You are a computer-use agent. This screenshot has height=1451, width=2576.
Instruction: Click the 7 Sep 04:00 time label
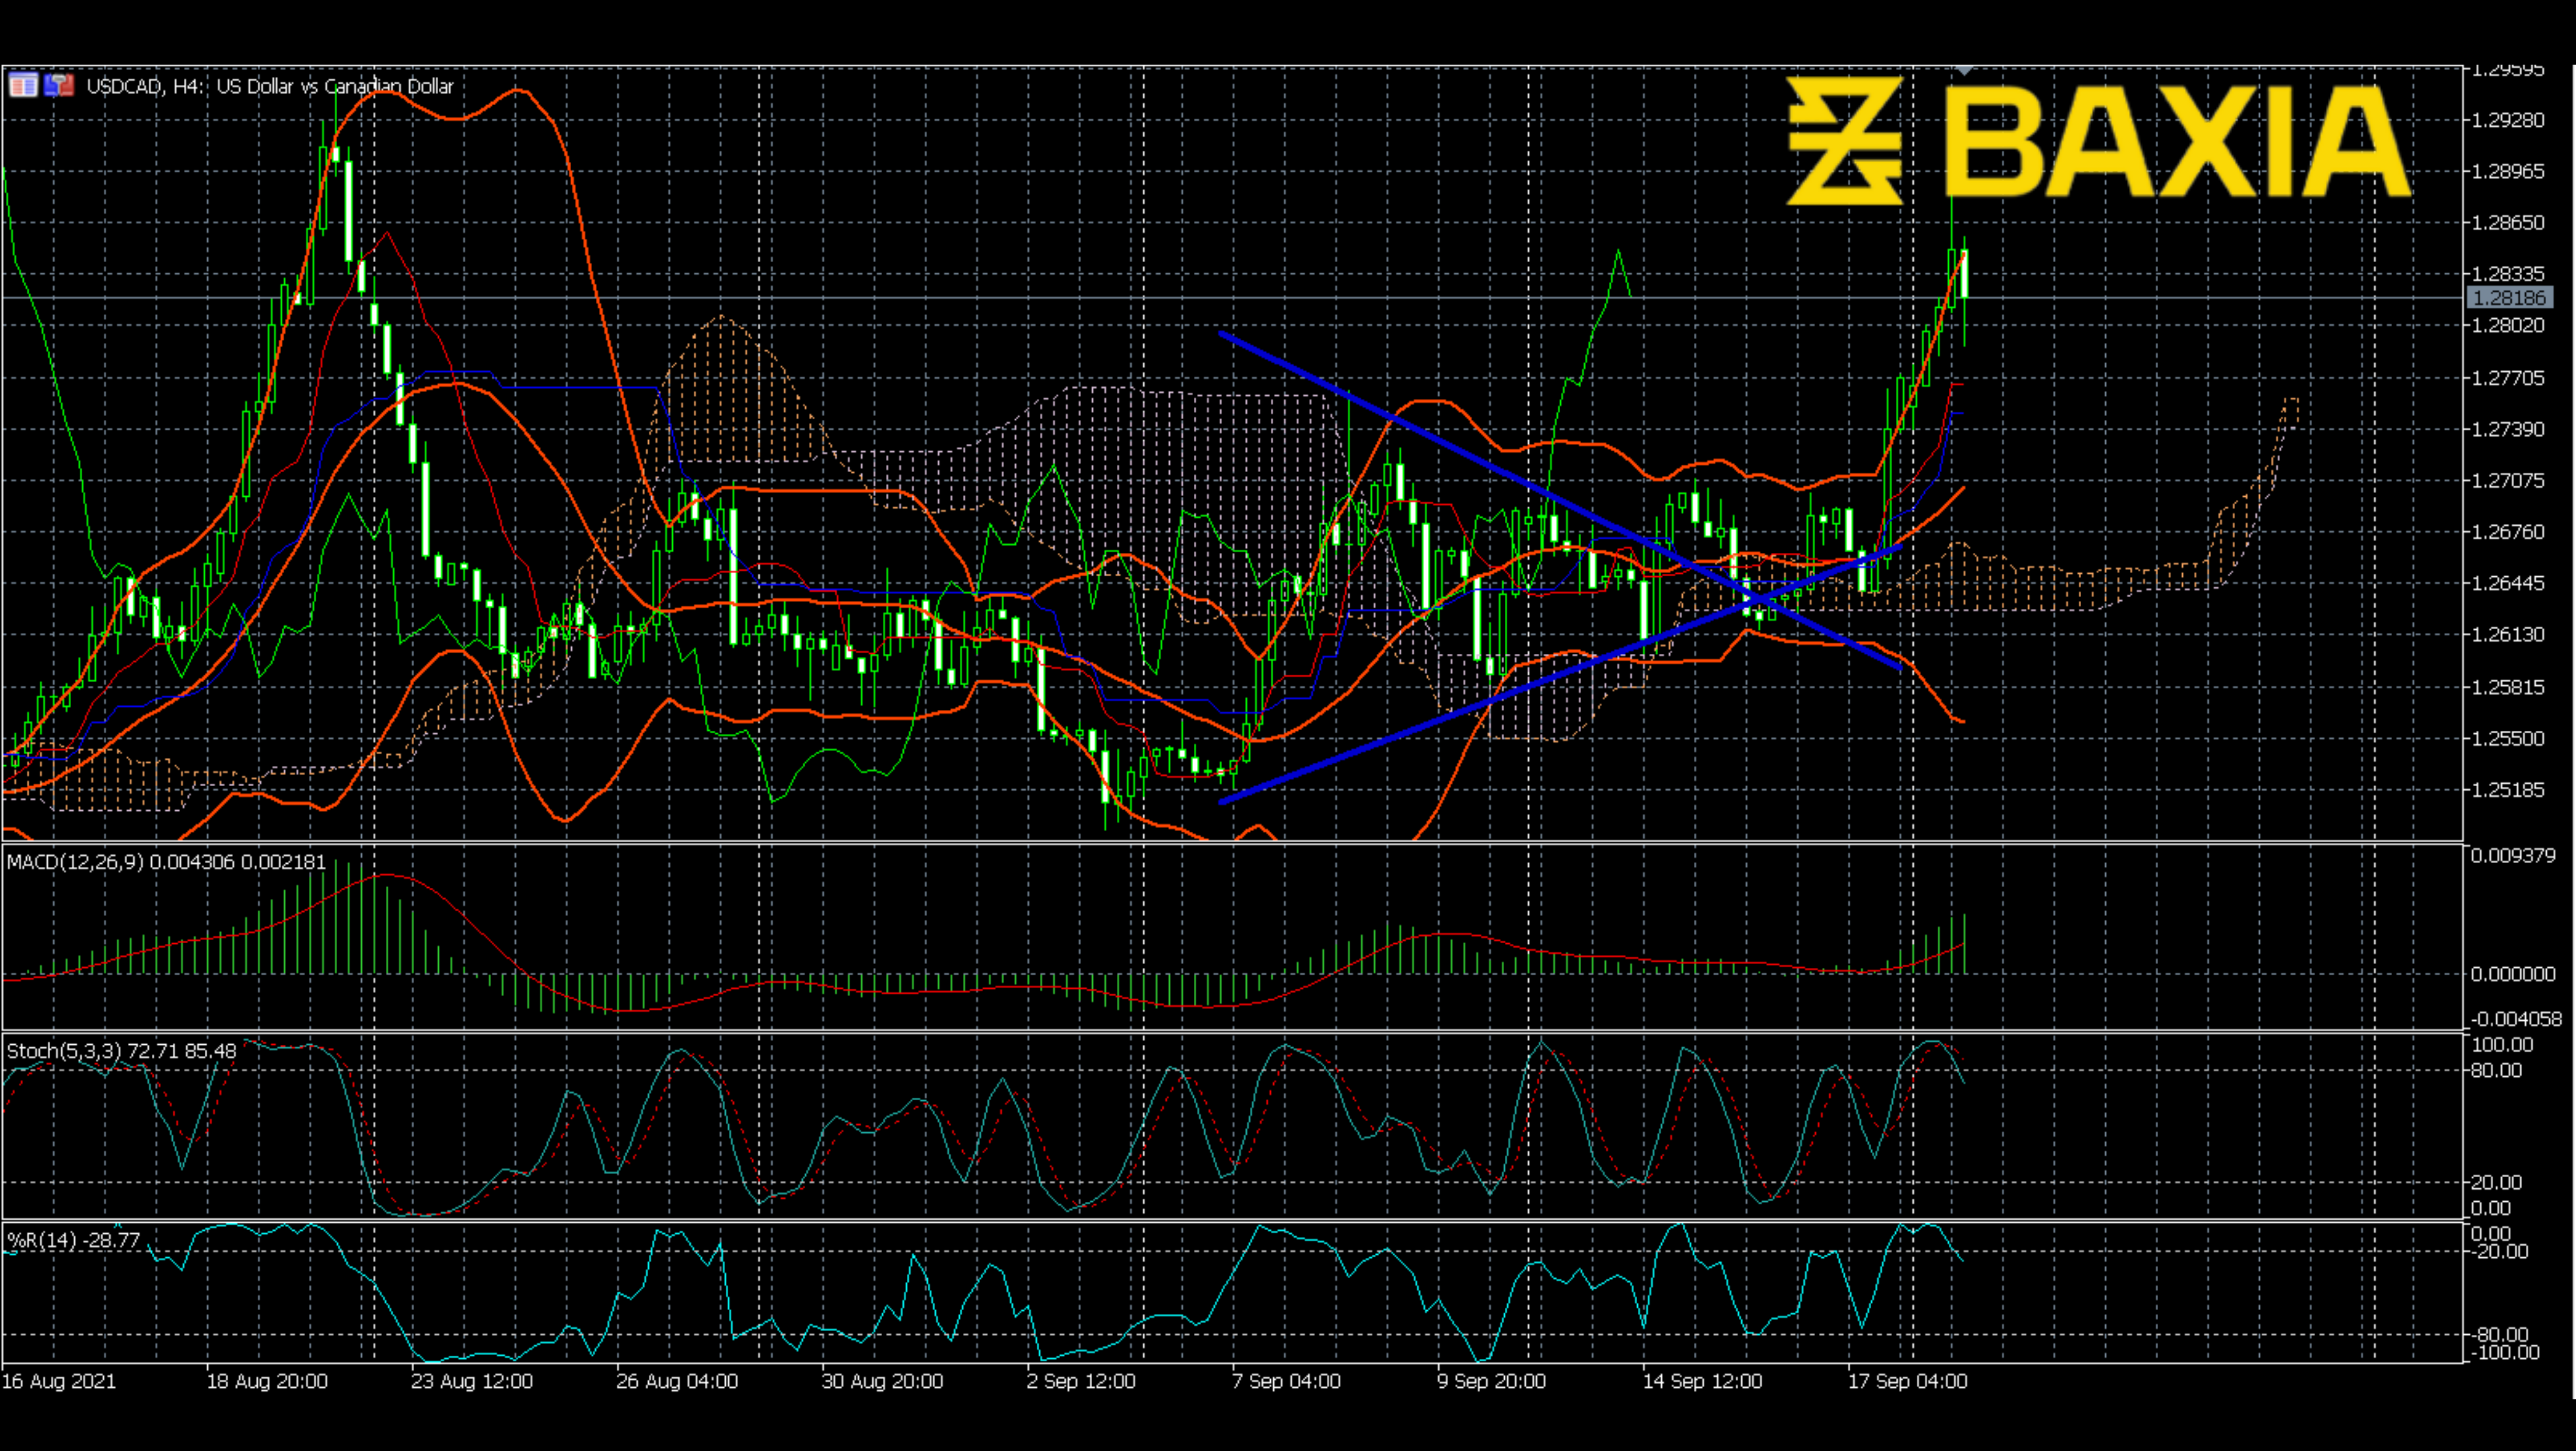coord(1286,1381)
